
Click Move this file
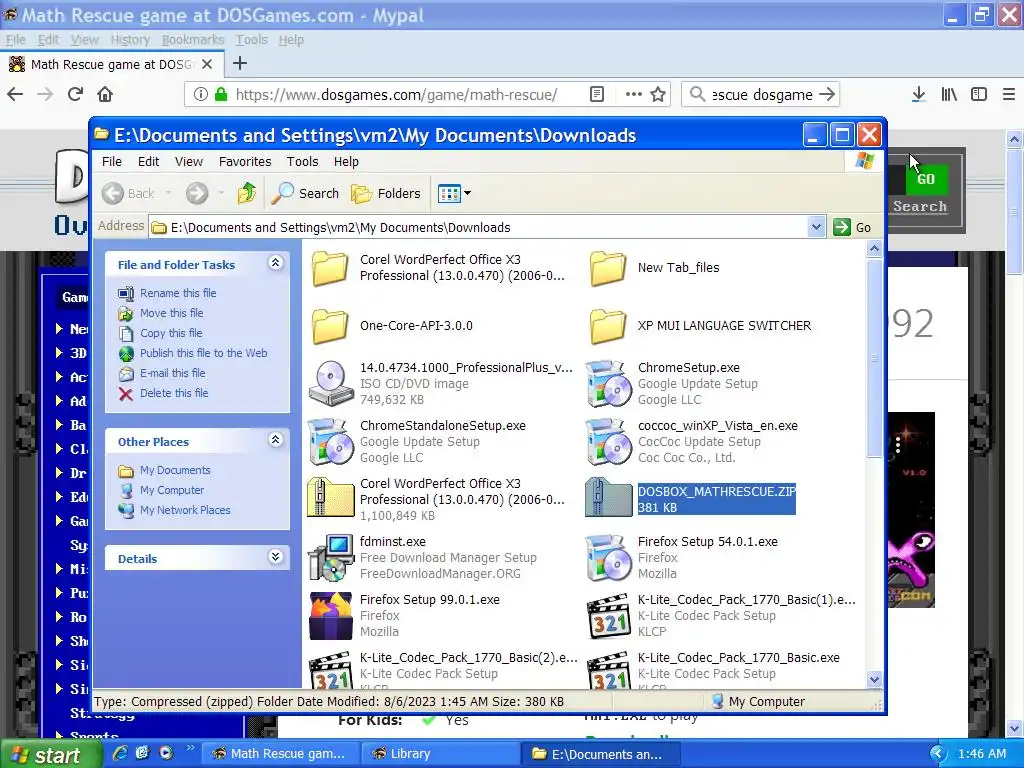pos(171,313)
